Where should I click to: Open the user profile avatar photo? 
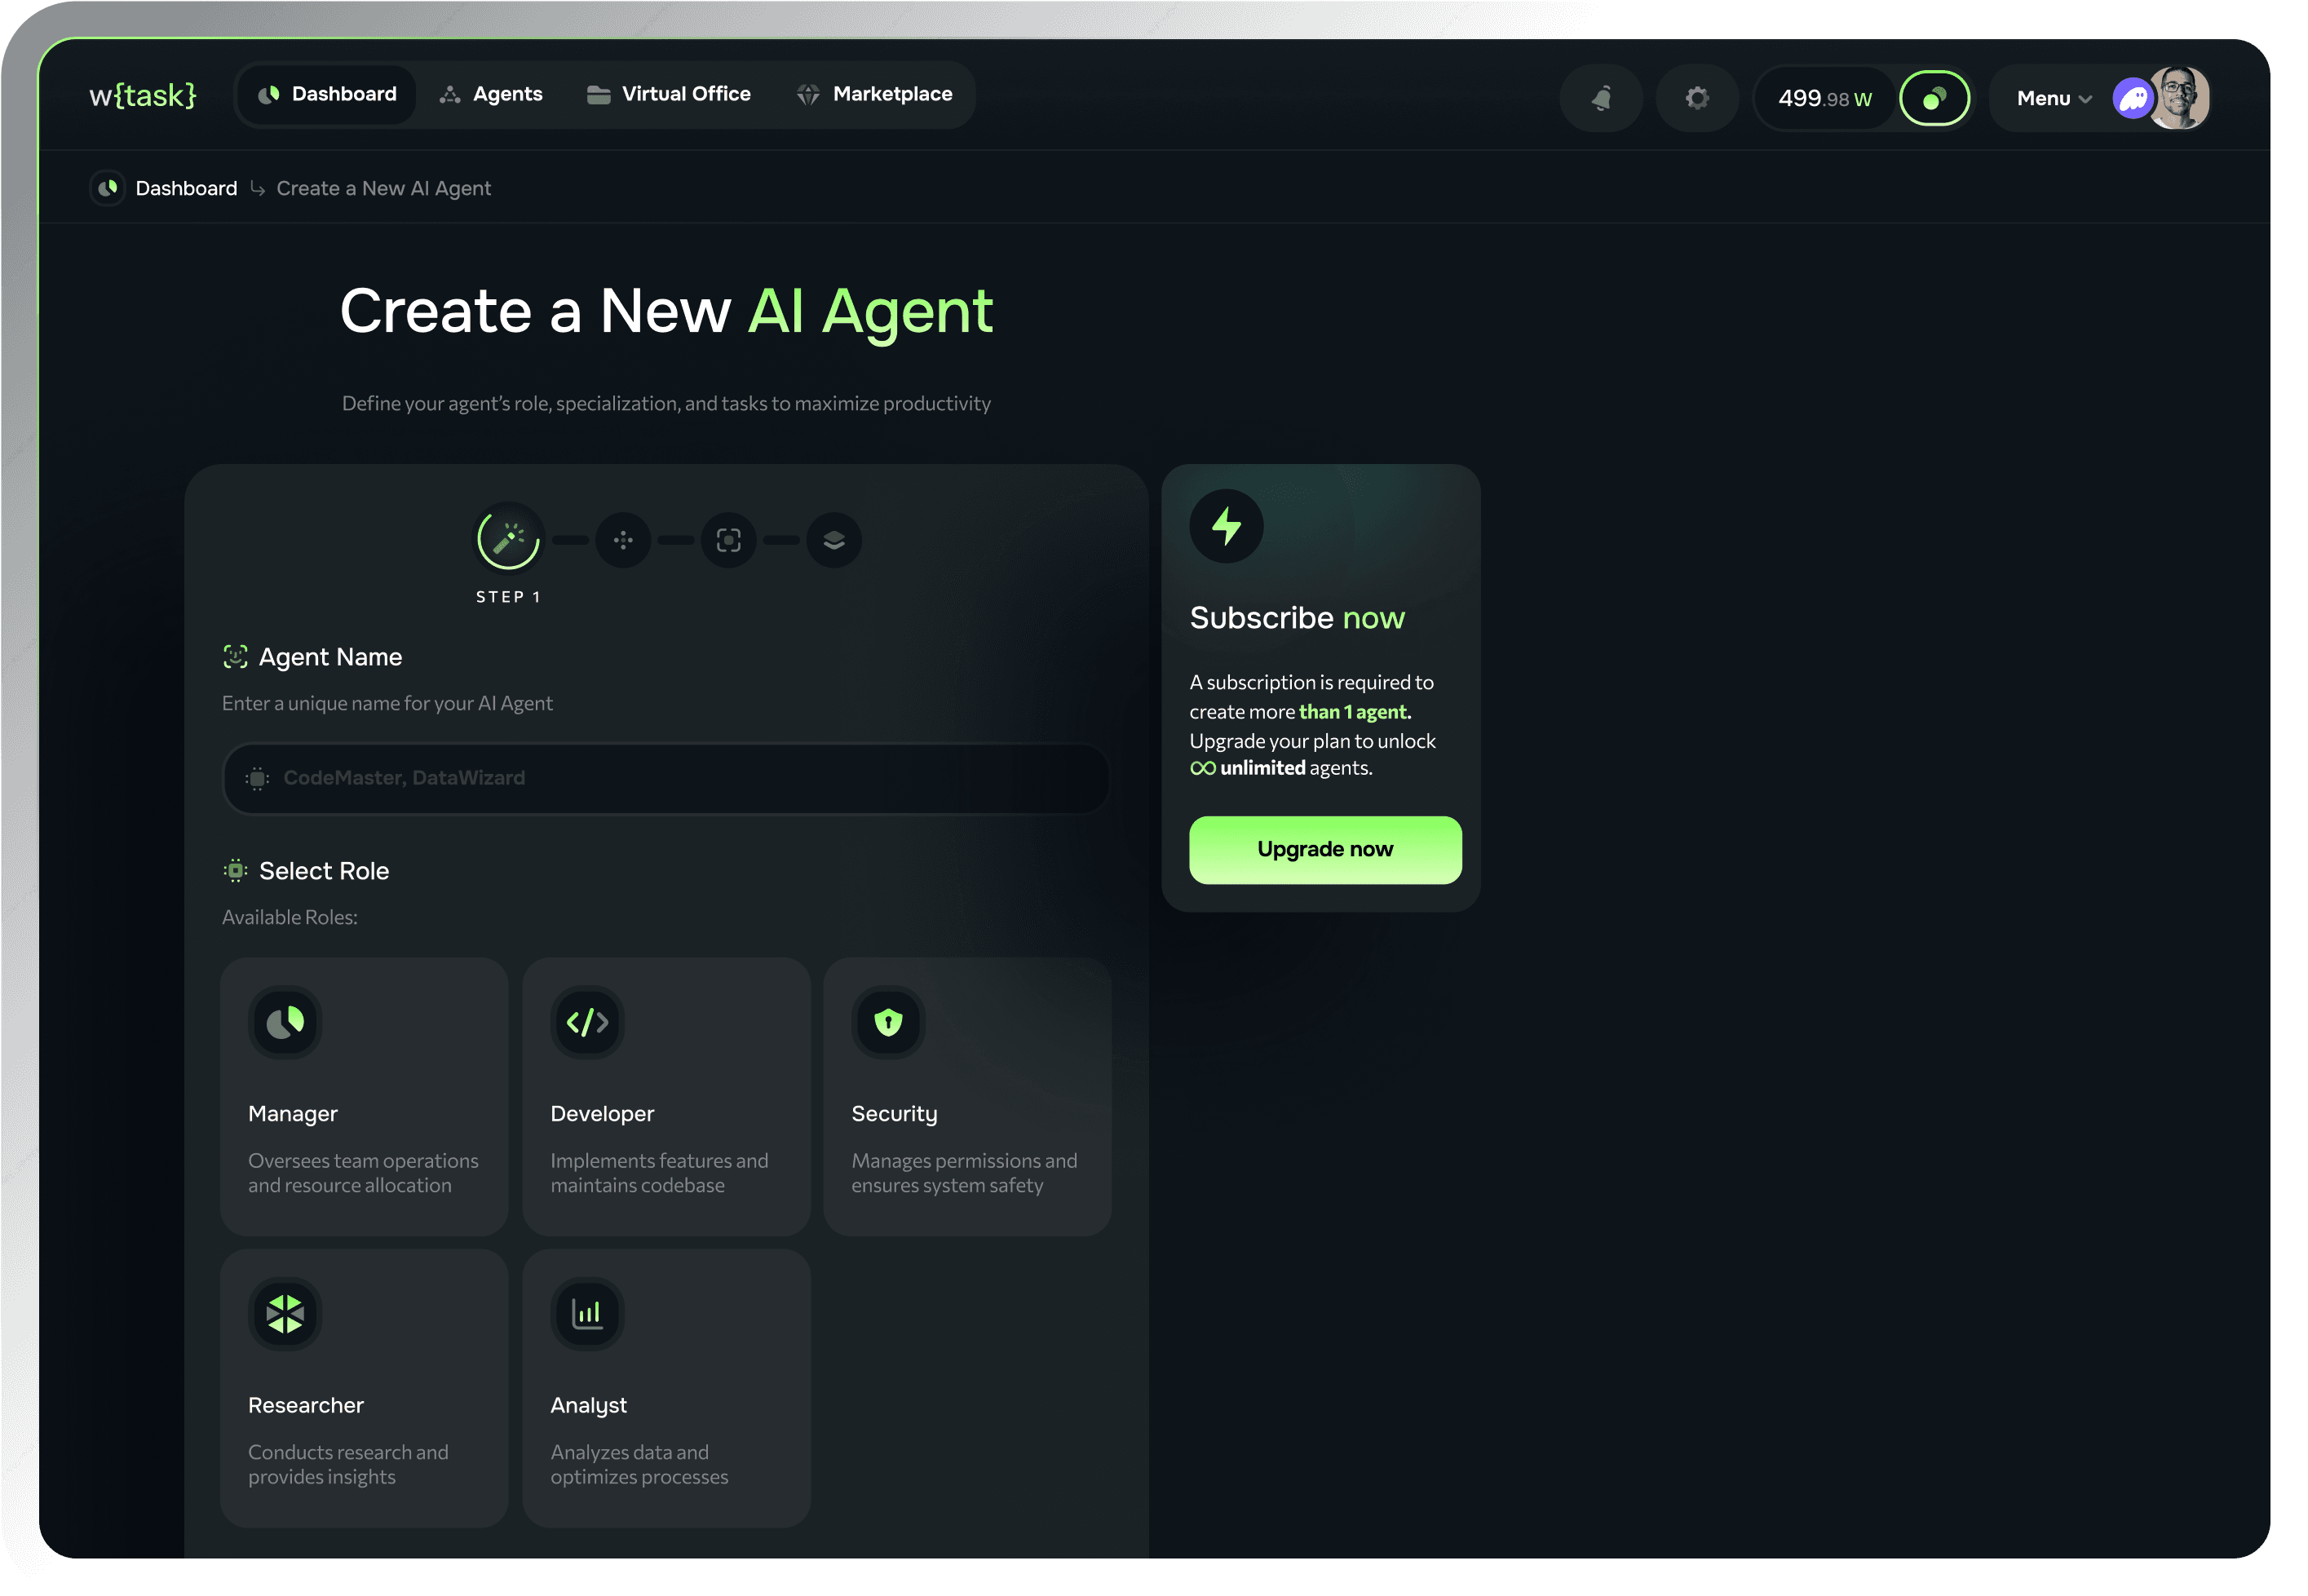point(2180,98)
